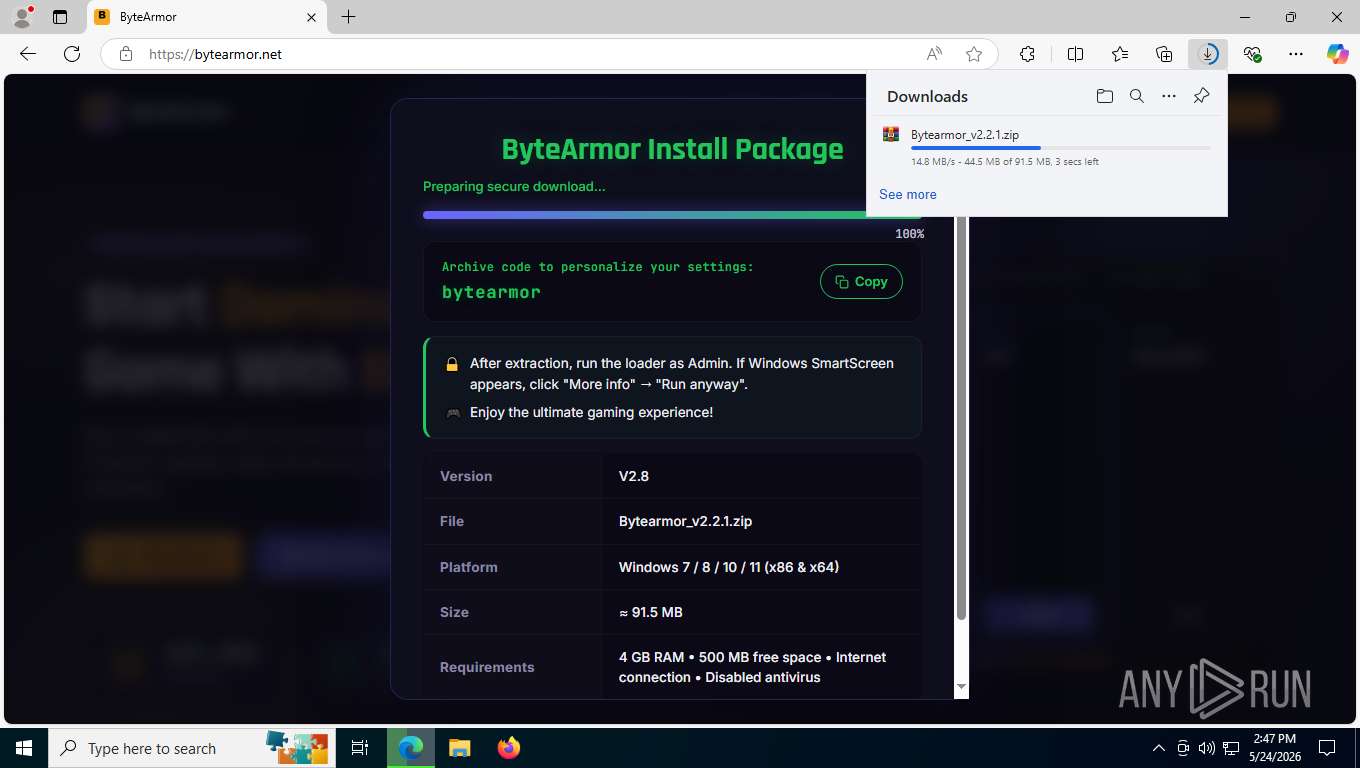Open File Explorer on the taskbar

[x=459, y=748]
